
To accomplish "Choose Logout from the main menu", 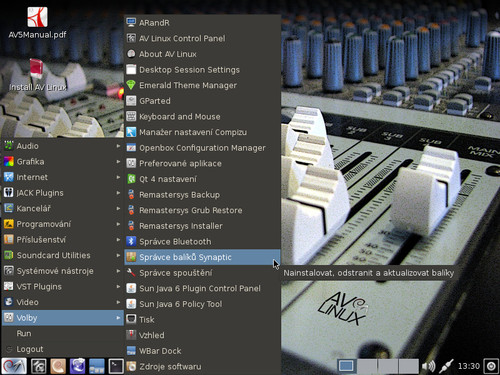I will point(62,349).
